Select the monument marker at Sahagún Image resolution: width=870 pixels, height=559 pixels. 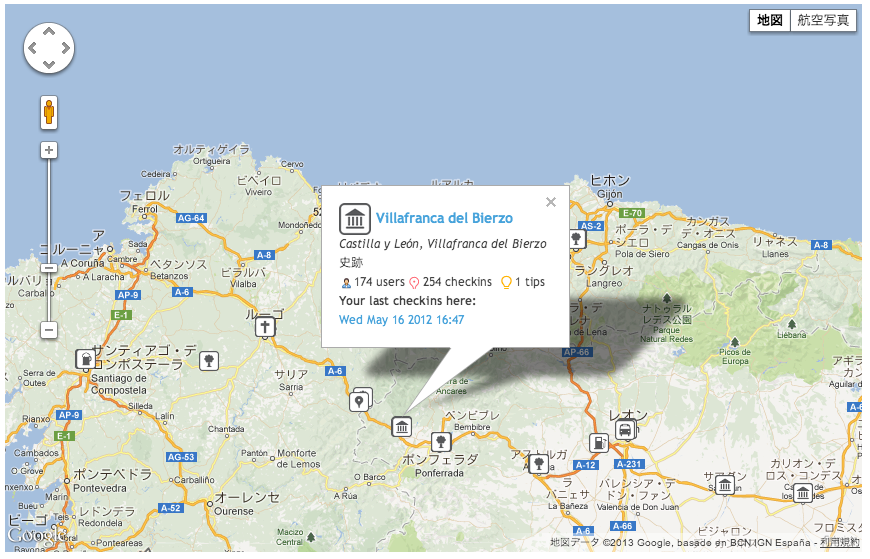pyautogui.click(x=725, y=485)
